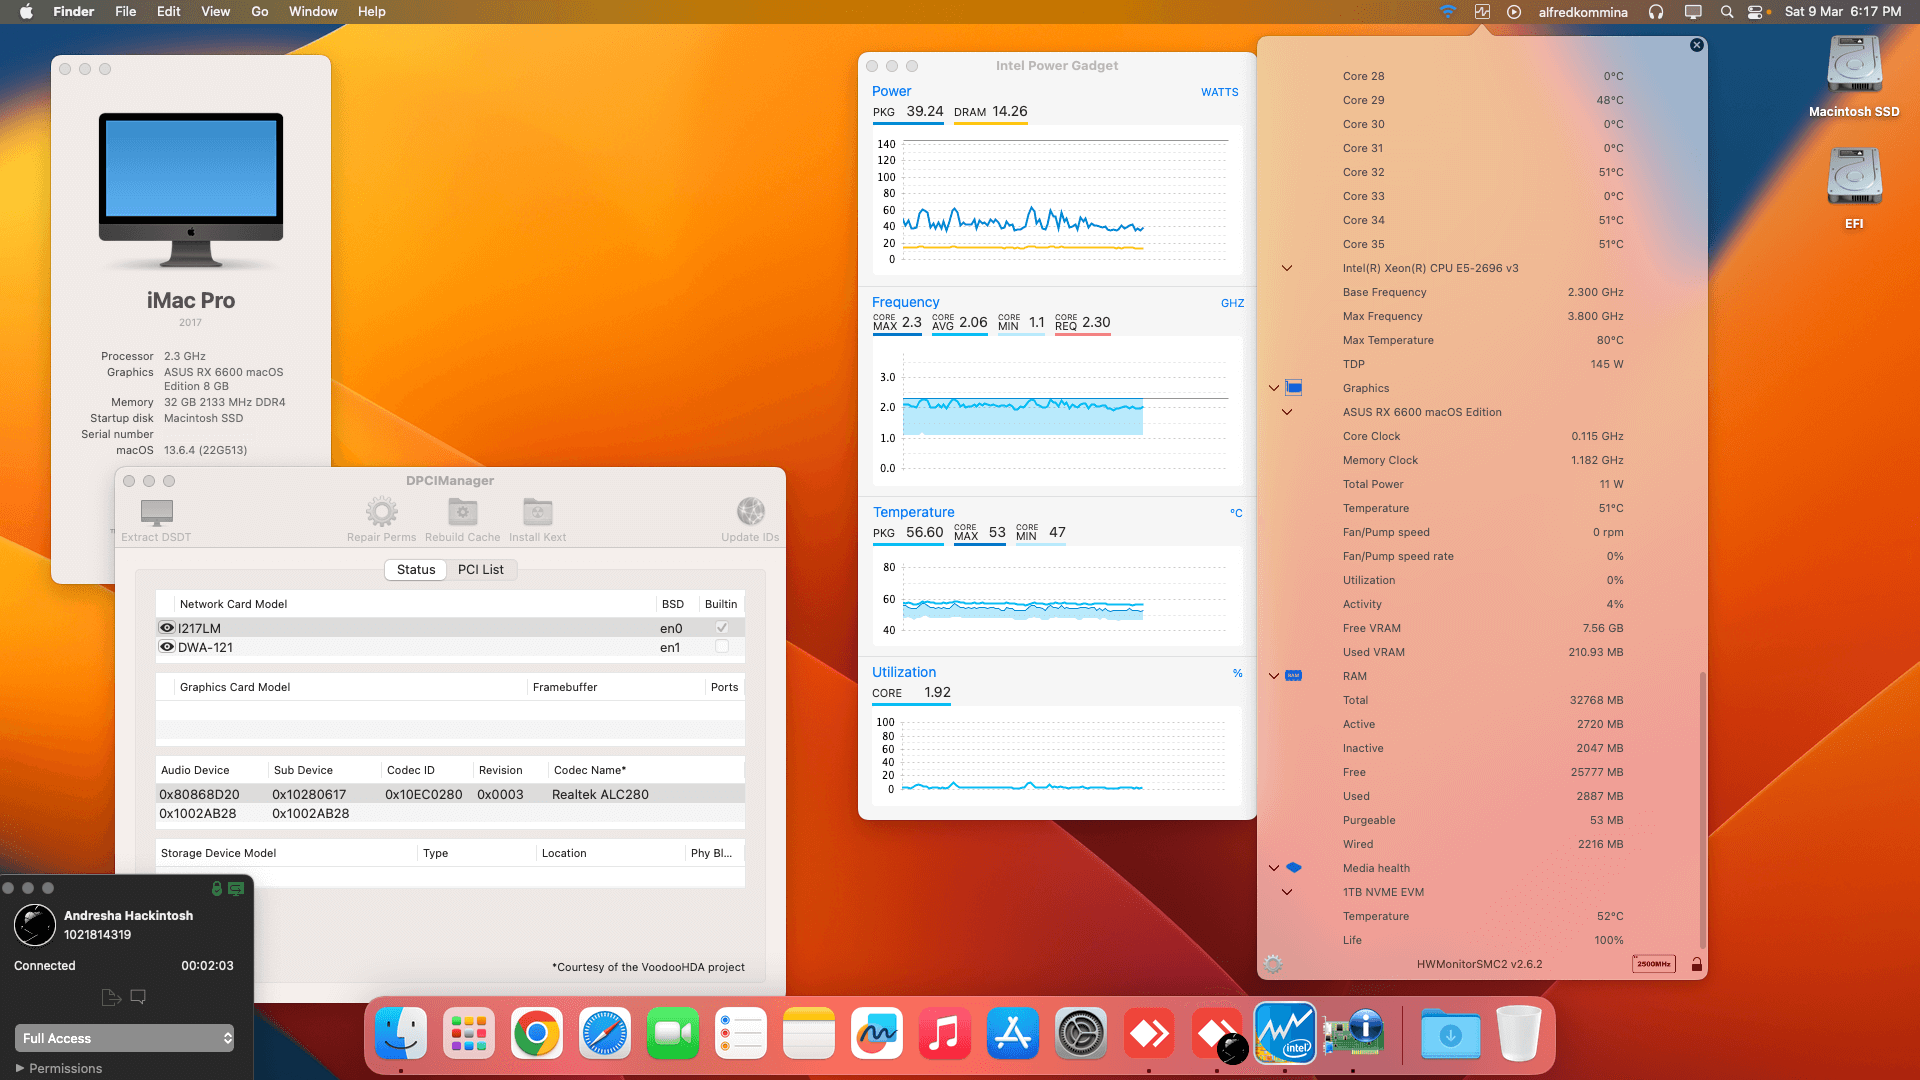Click iMac Pro image in About This Mac
The image size is (1920, 1080).
coord(191,190)
